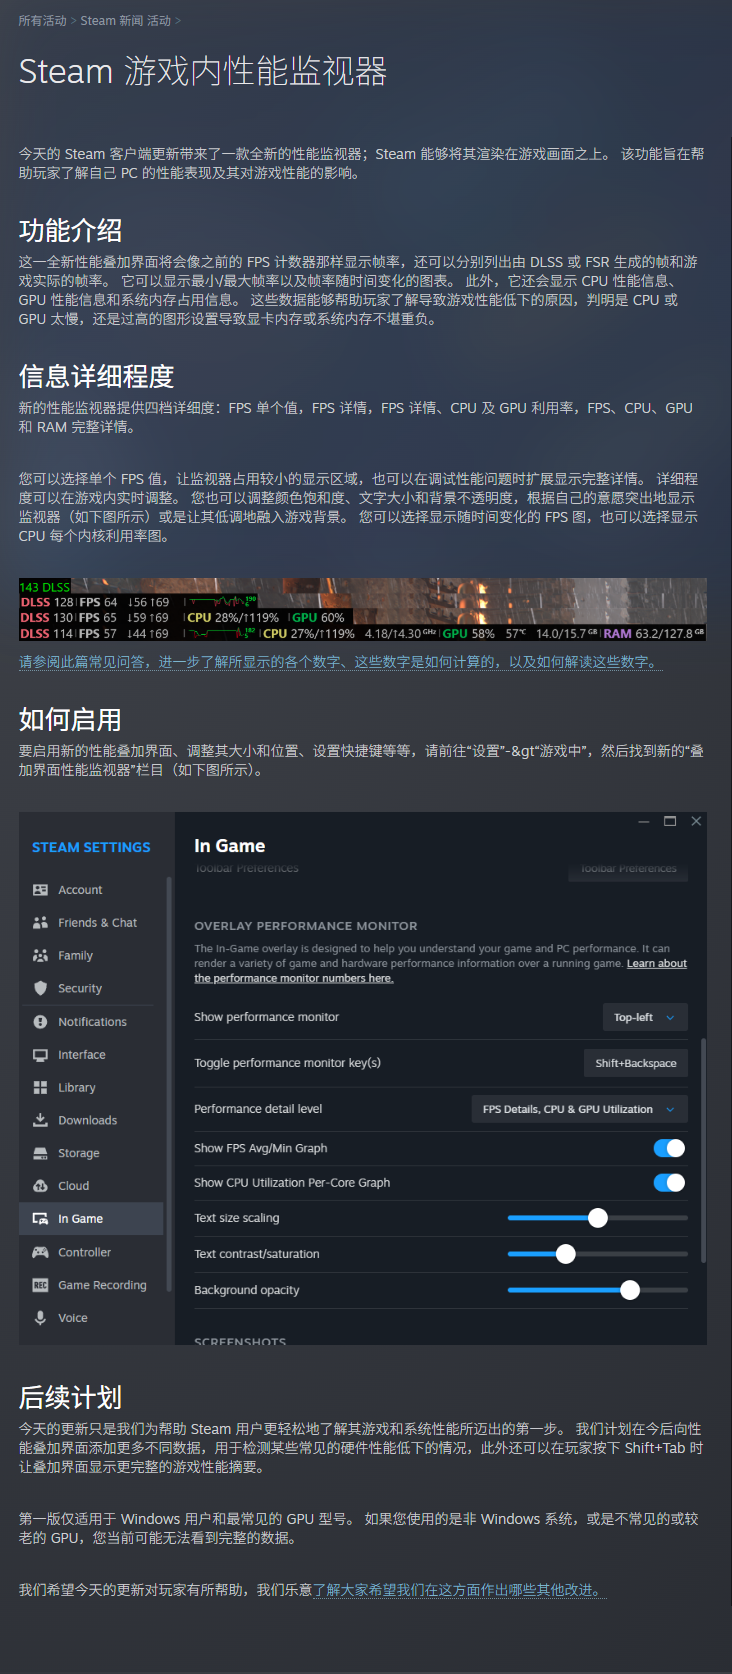
Task: Click the Controller gamepad icon
Action: (40, 1252)
